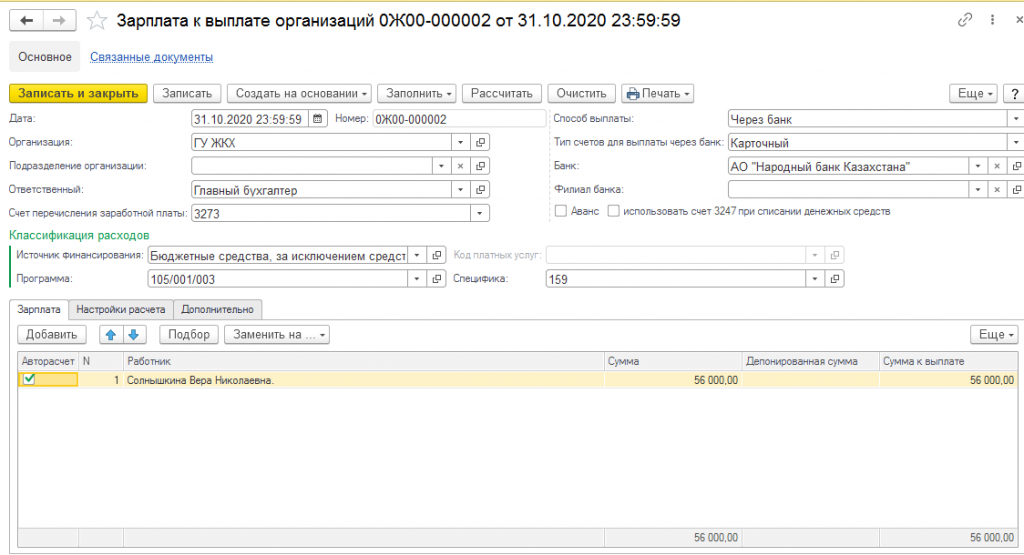This screenshot has width=1024, height=555.
Task: Select the Основное section
Action: [x=44, y=57]
